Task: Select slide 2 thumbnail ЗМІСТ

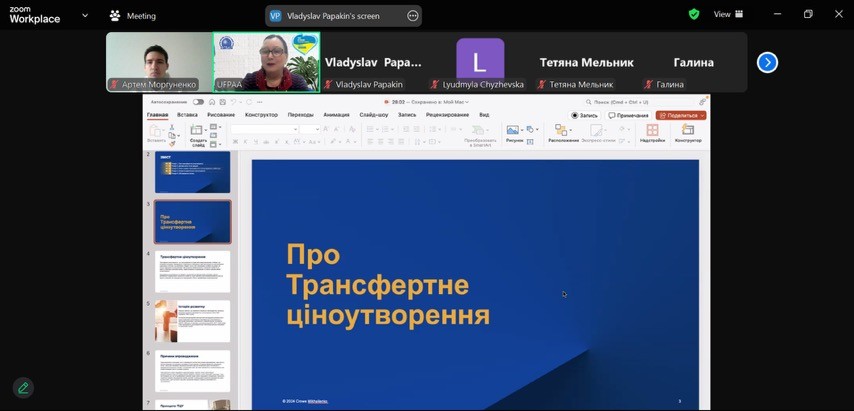Action: point(192,172)
